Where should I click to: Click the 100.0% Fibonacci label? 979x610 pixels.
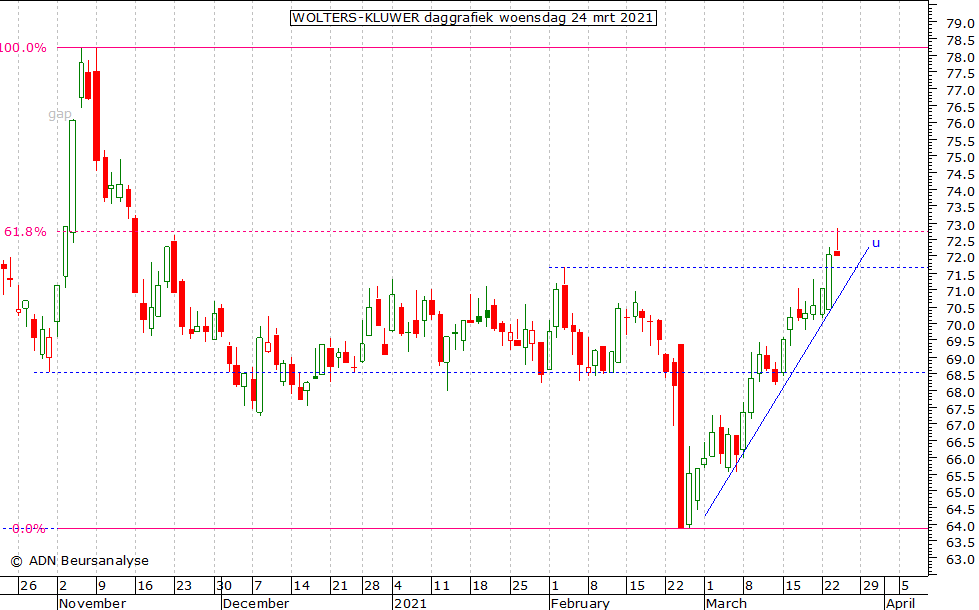click(23, 48)
